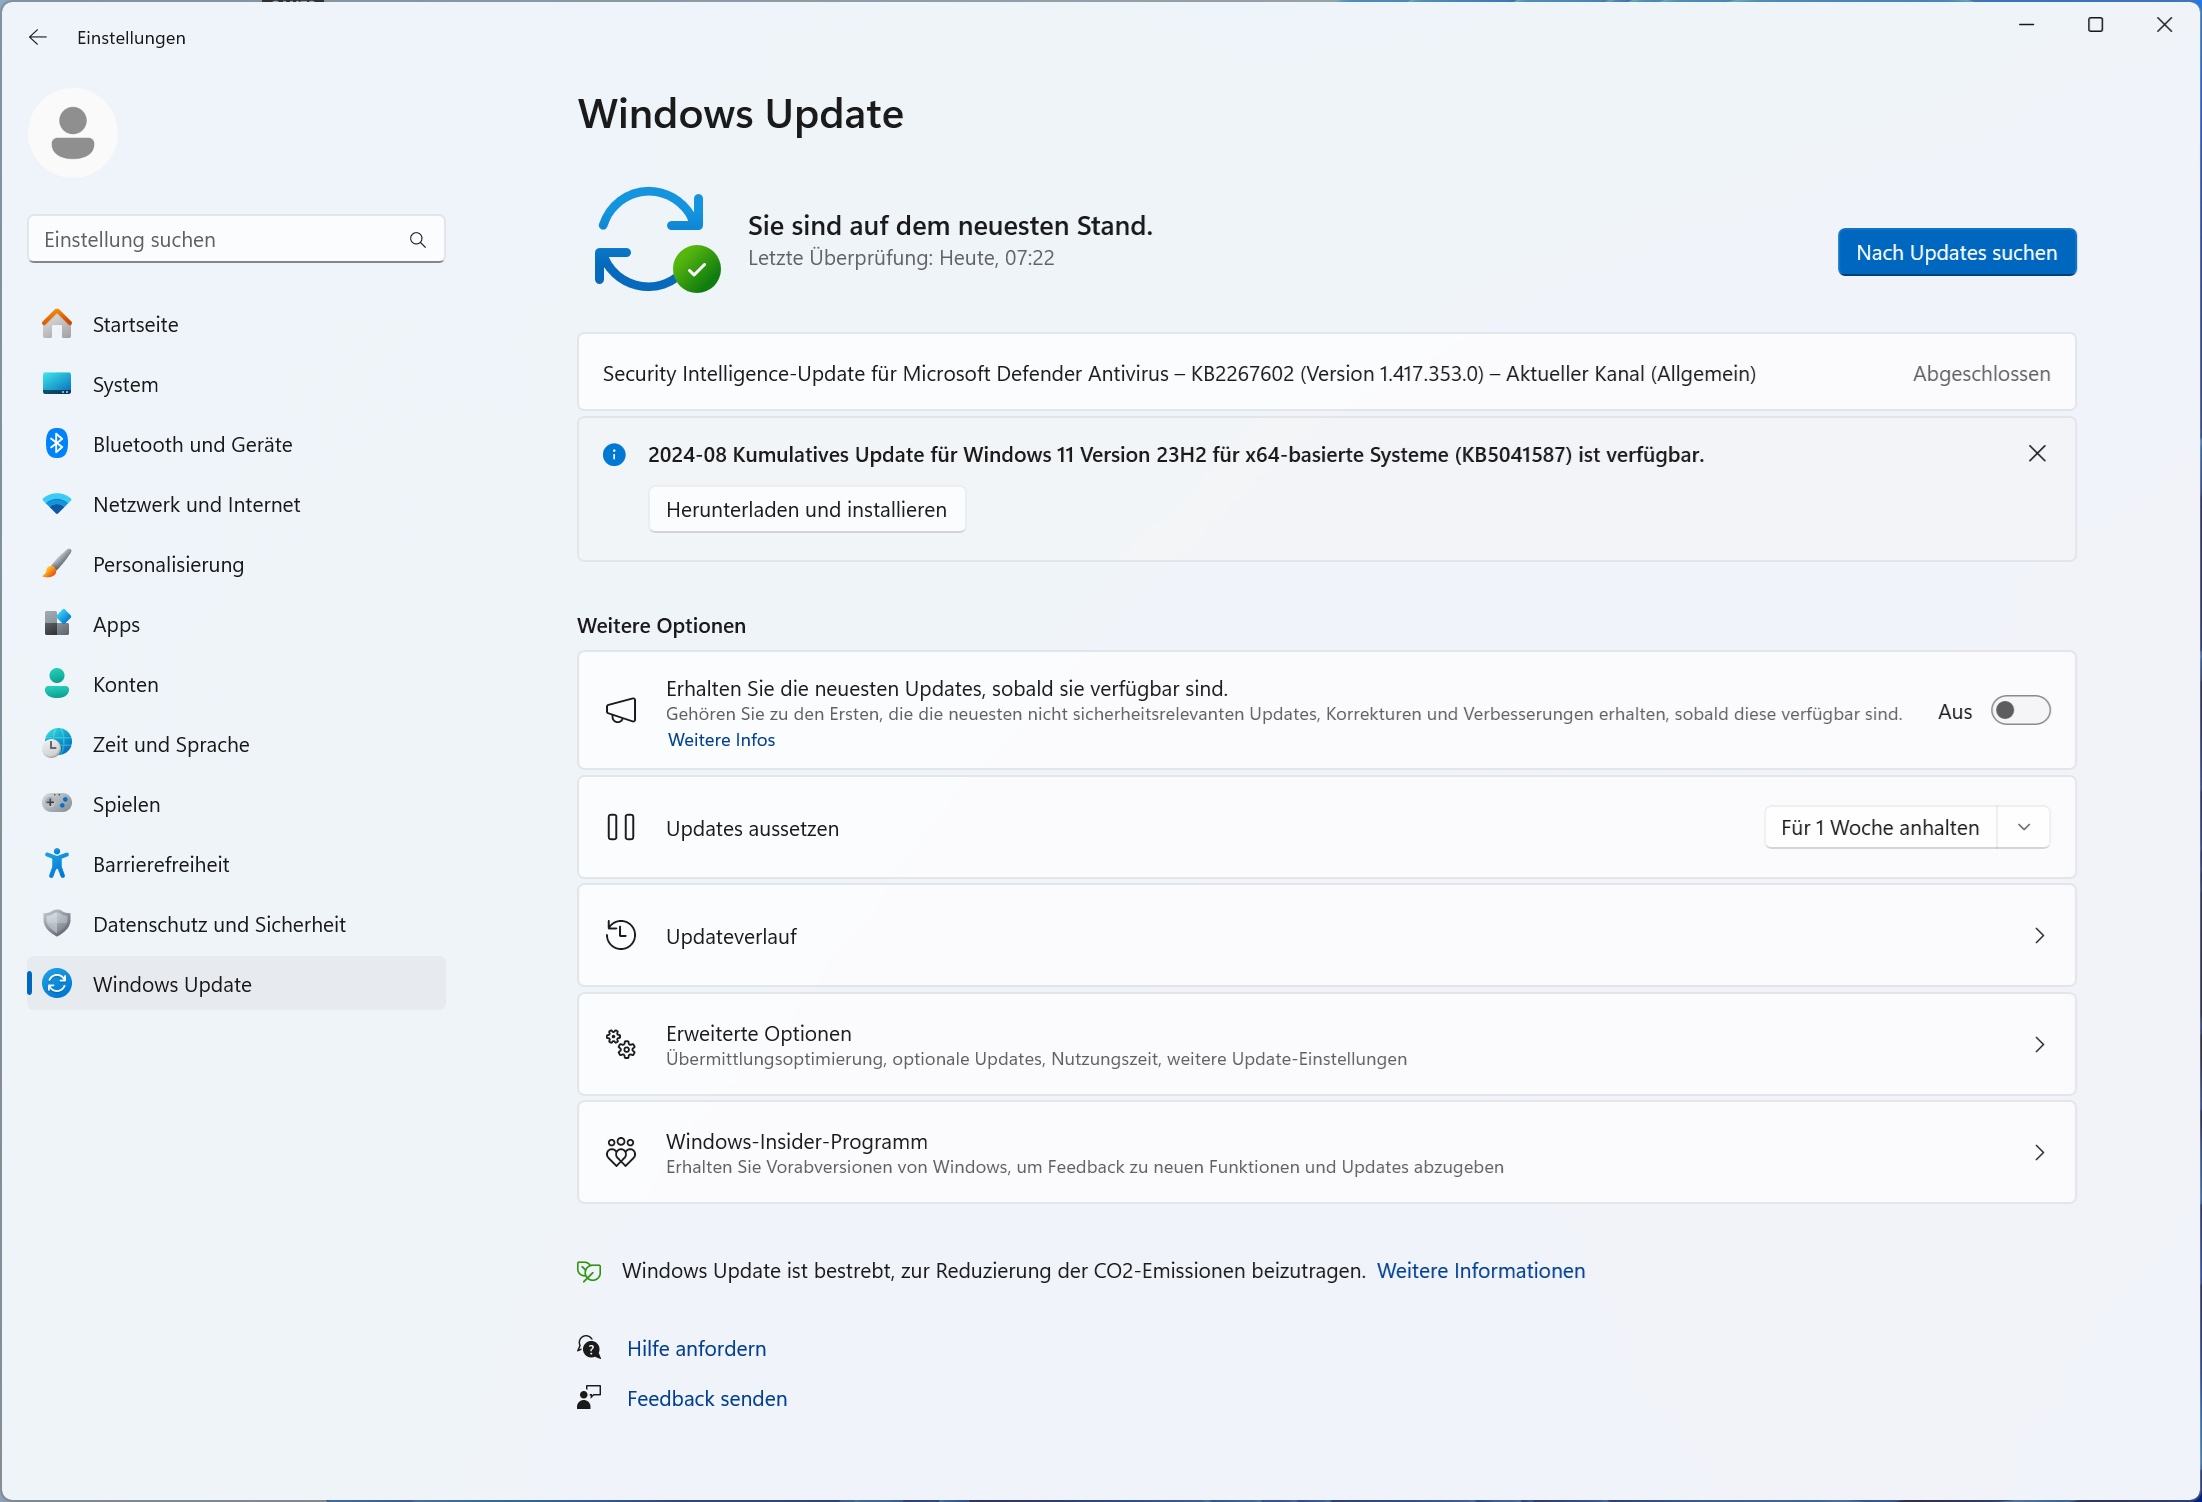2202x1502 pixels.
Task: Click the Security Intelligence-Update KB2267602 entry
Action: (1327, 372)
